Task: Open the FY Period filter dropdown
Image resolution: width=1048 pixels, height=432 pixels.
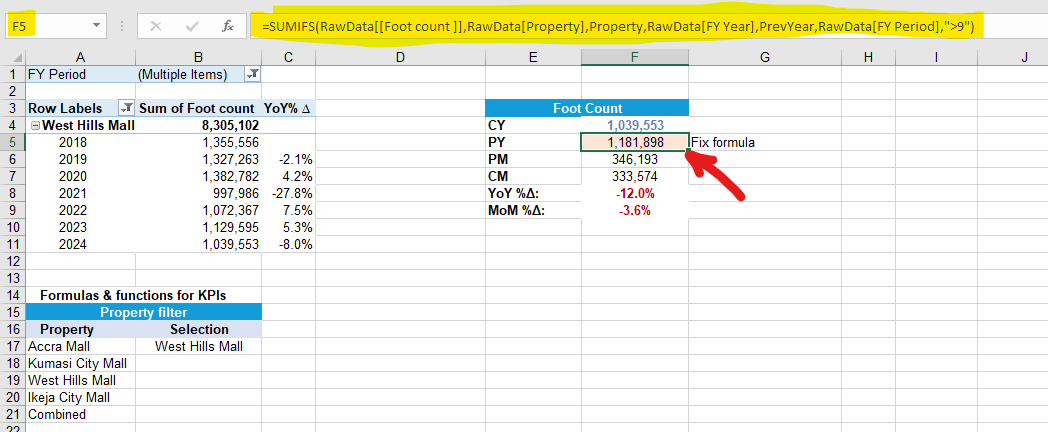Action: [x=253, y=75]
